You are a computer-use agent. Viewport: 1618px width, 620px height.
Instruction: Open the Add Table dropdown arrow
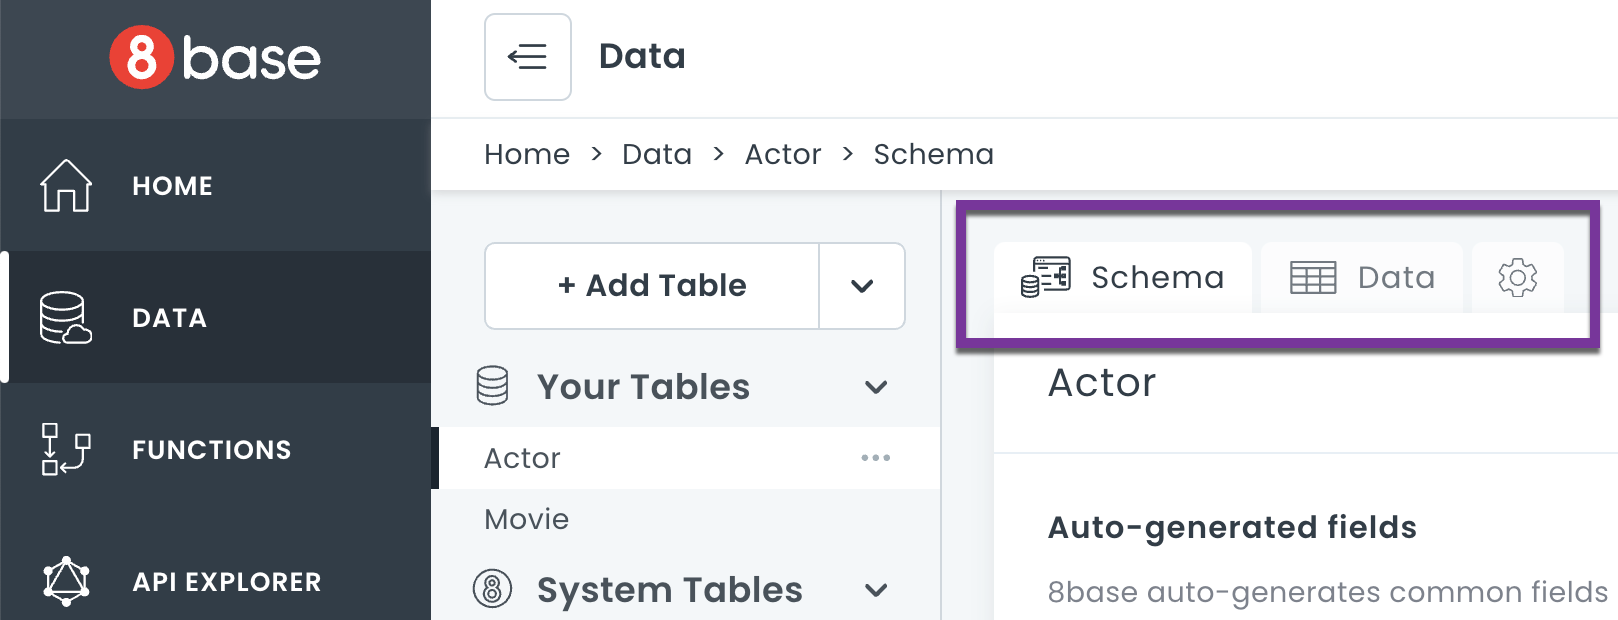point(862,286)
